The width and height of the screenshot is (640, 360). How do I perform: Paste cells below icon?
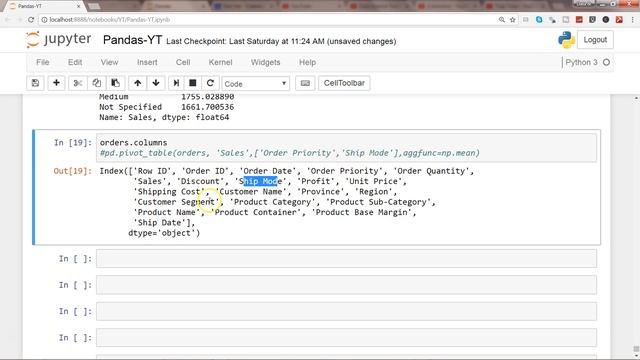click(116, 83)
